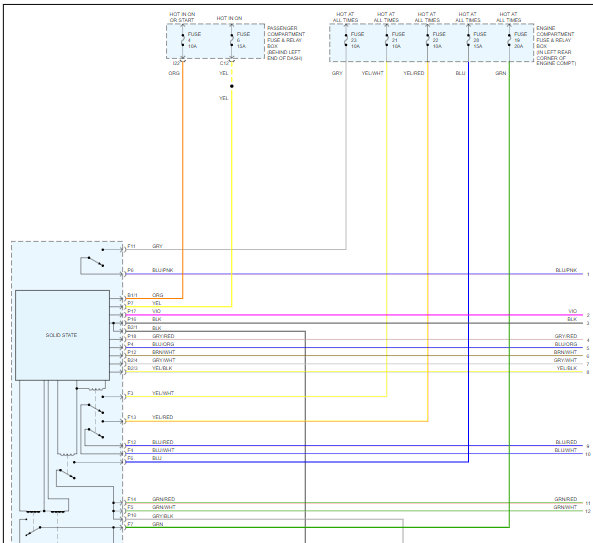Select the ORG wire label below Fuse 4

[174, 73]
